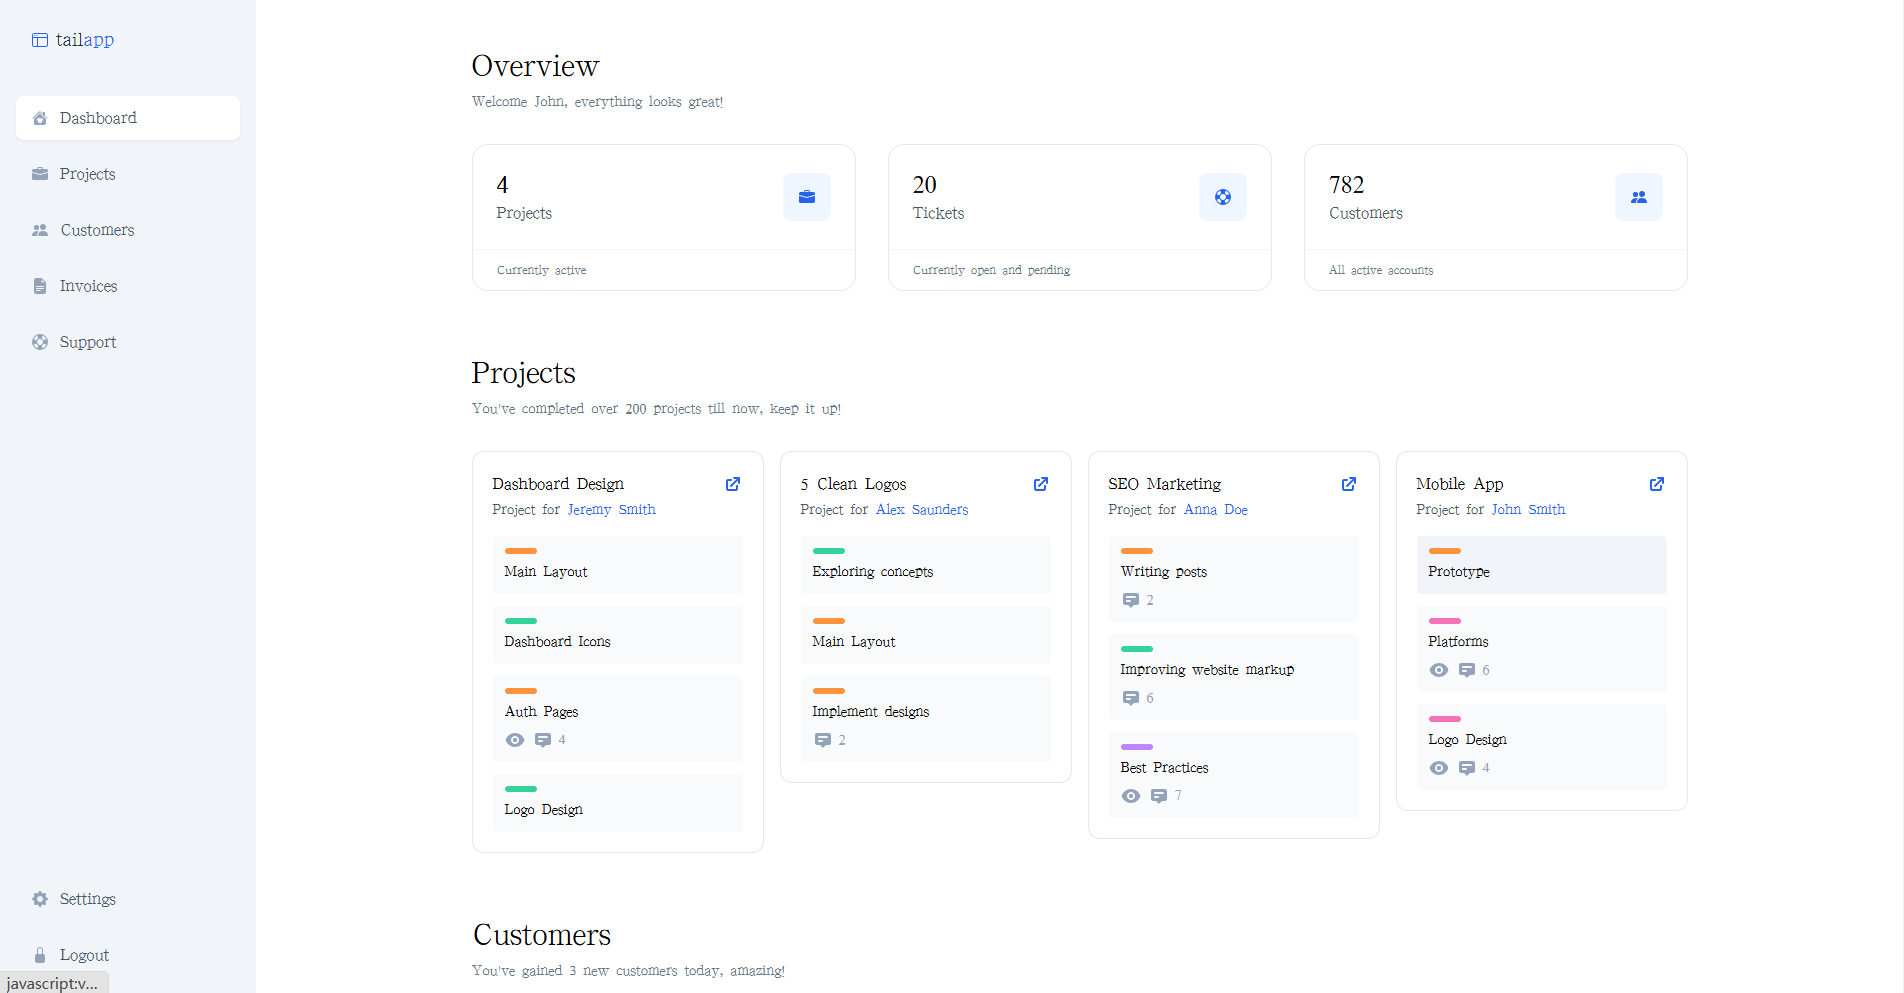This screenshot has width=1904, height=993.
Task: Click eye icon on Auth Pages task
Action: [515, 740]
